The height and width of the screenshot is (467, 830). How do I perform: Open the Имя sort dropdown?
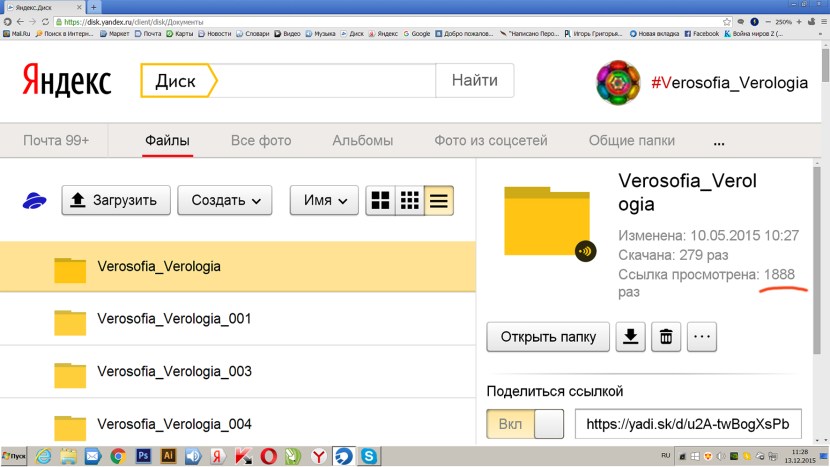[324, 201]
